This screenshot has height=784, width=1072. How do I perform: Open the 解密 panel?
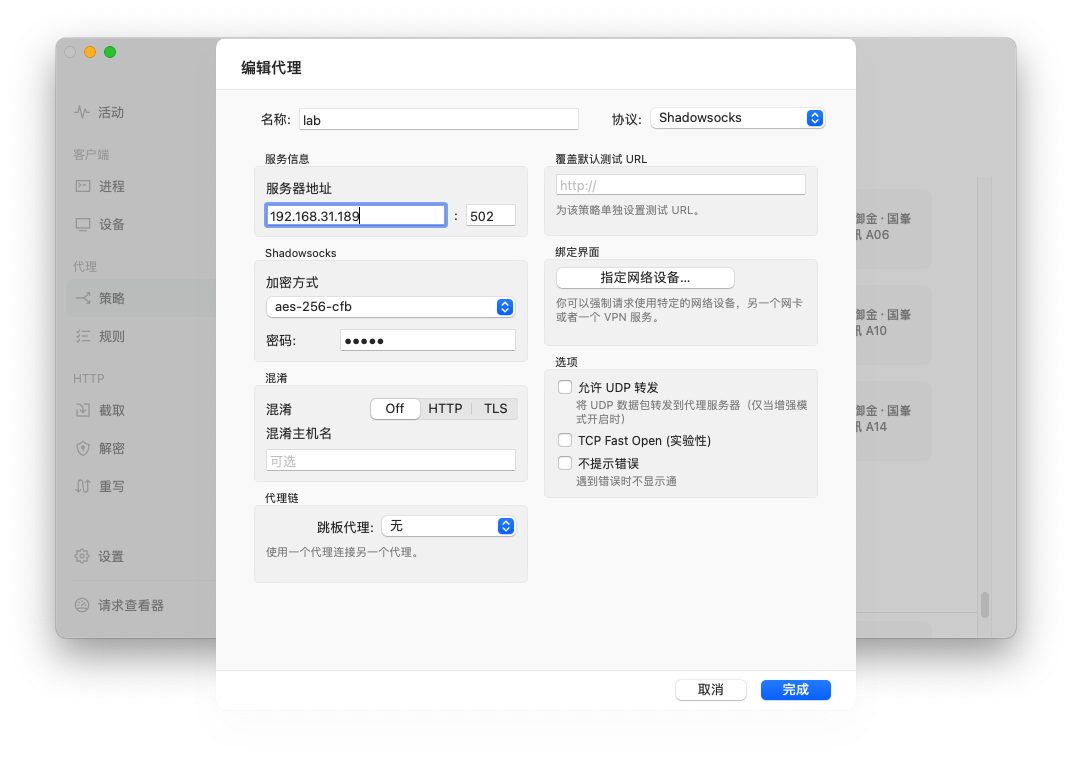[100, 448]
